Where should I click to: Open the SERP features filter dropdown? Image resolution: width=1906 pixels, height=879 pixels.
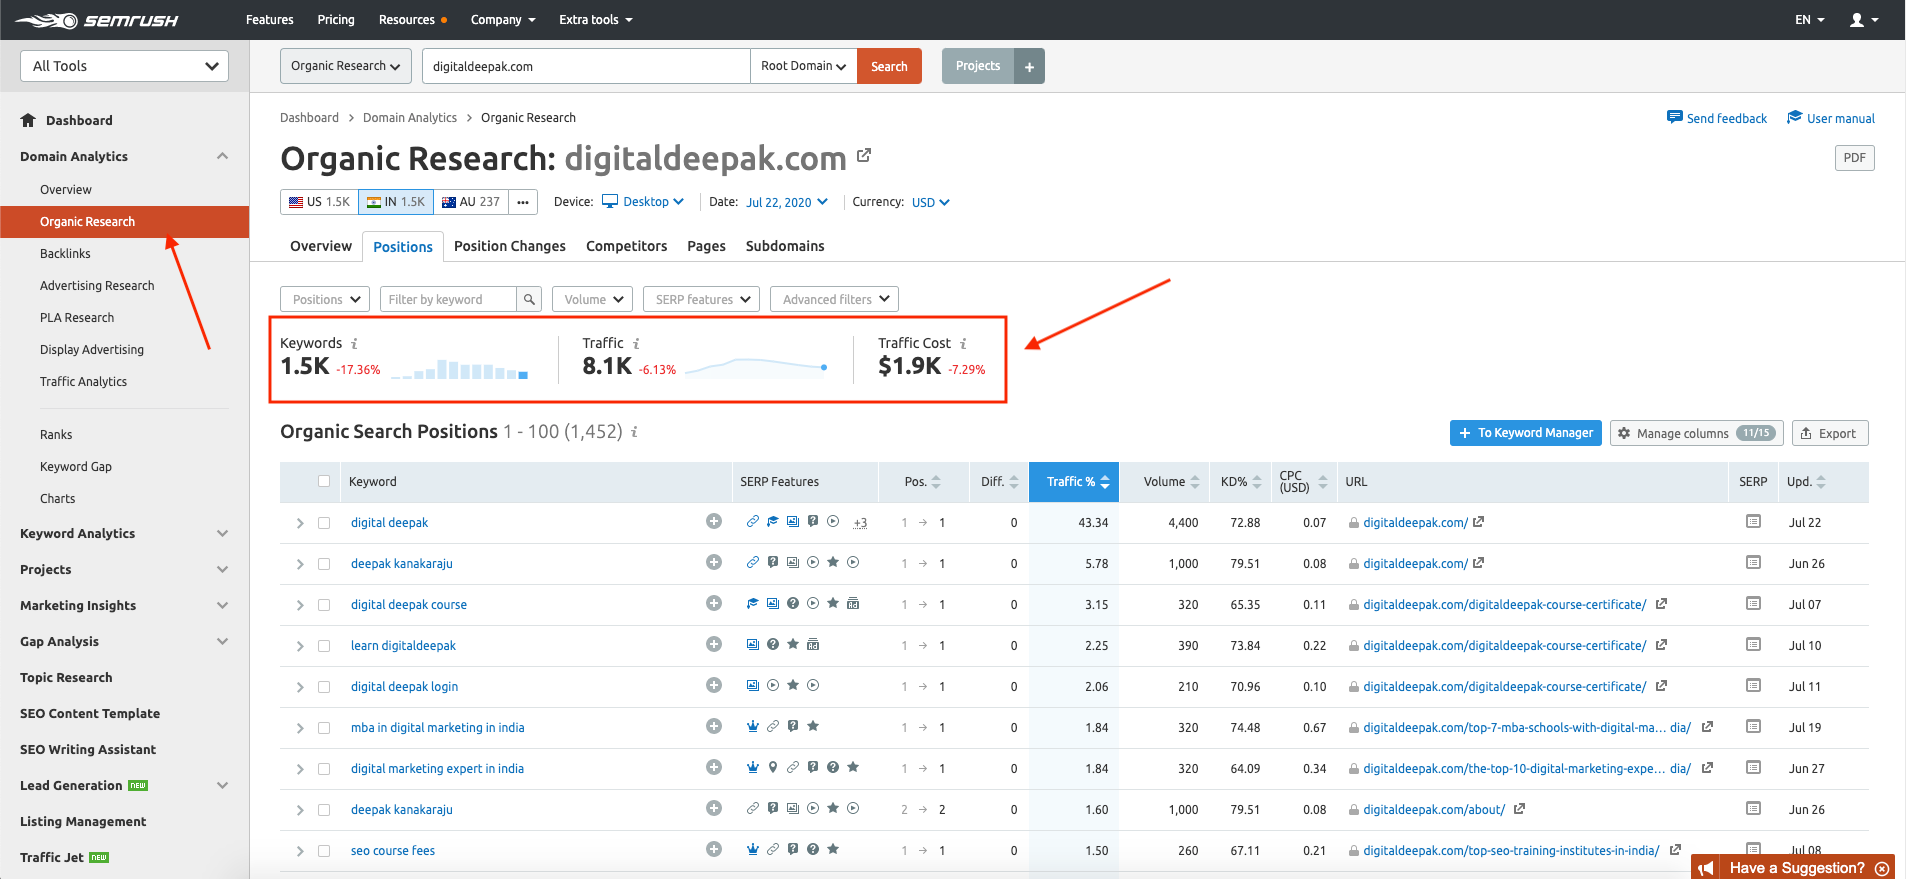click(x=701, y=299)
